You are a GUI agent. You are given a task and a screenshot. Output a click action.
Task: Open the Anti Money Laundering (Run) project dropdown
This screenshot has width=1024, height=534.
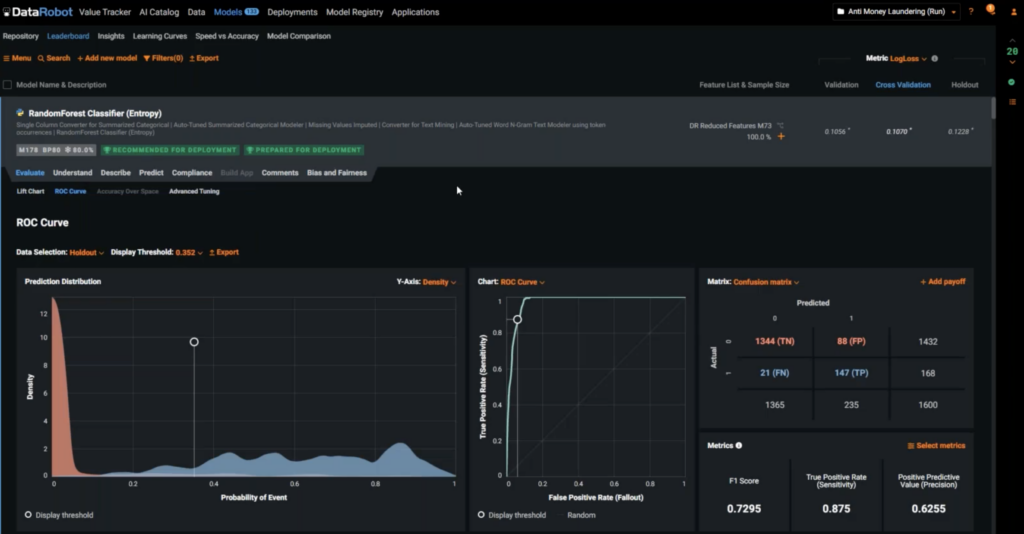[896, 12]
